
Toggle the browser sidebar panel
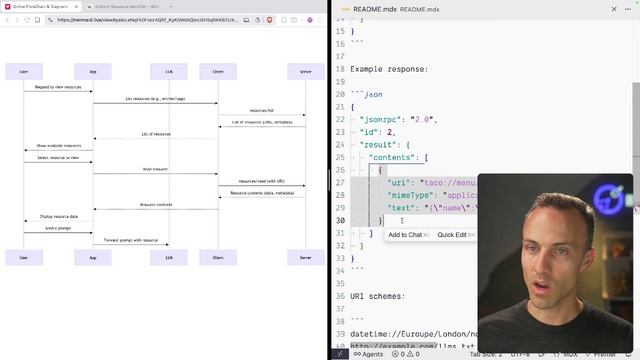point(284,20)
